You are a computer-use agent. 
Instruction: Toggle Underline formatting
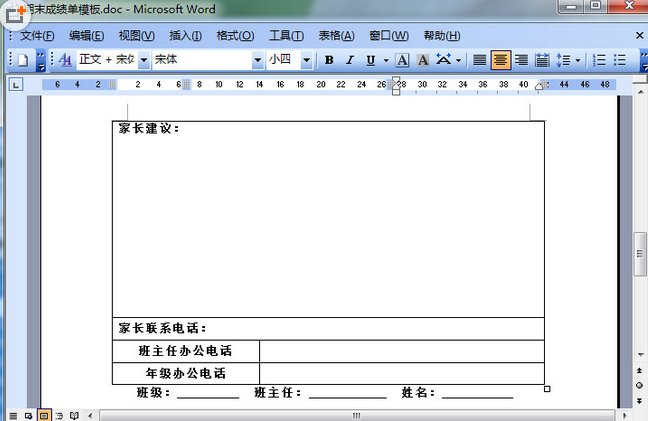coord(371,60)
